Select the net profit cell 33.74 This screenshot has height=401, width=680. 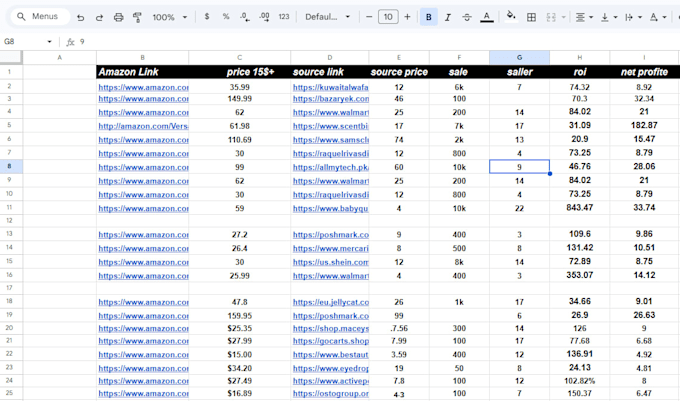point(644,208)
